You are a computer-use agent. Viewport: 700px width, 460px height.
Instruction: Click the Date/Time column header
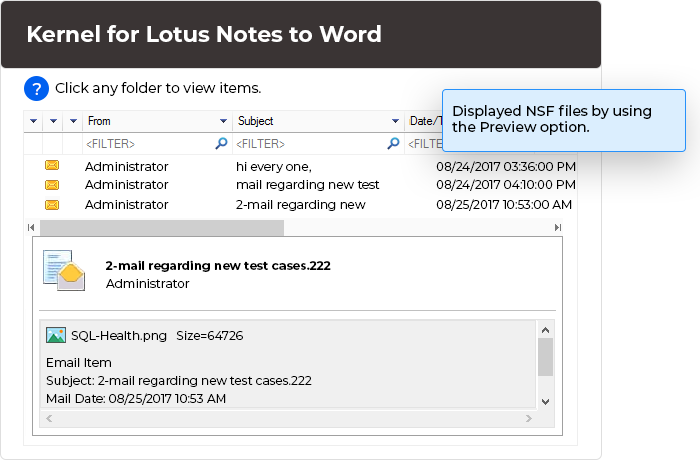[x=425, y=121]
